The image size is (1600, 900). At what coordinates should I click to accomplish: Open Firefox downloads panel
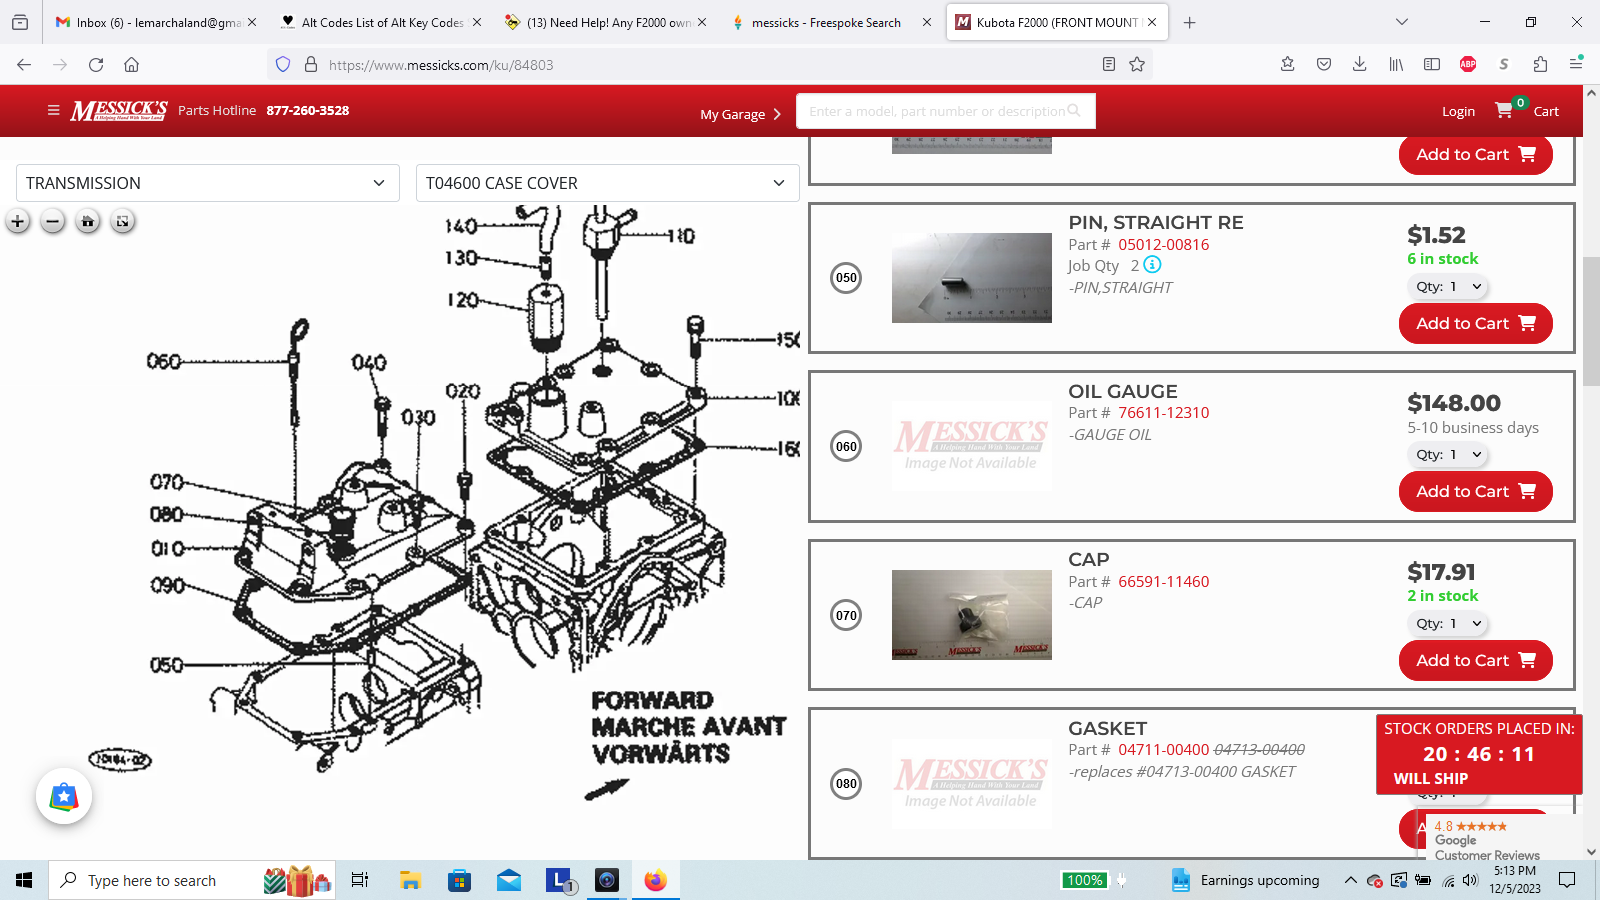pyautogui.click(x=1359, y=65)
